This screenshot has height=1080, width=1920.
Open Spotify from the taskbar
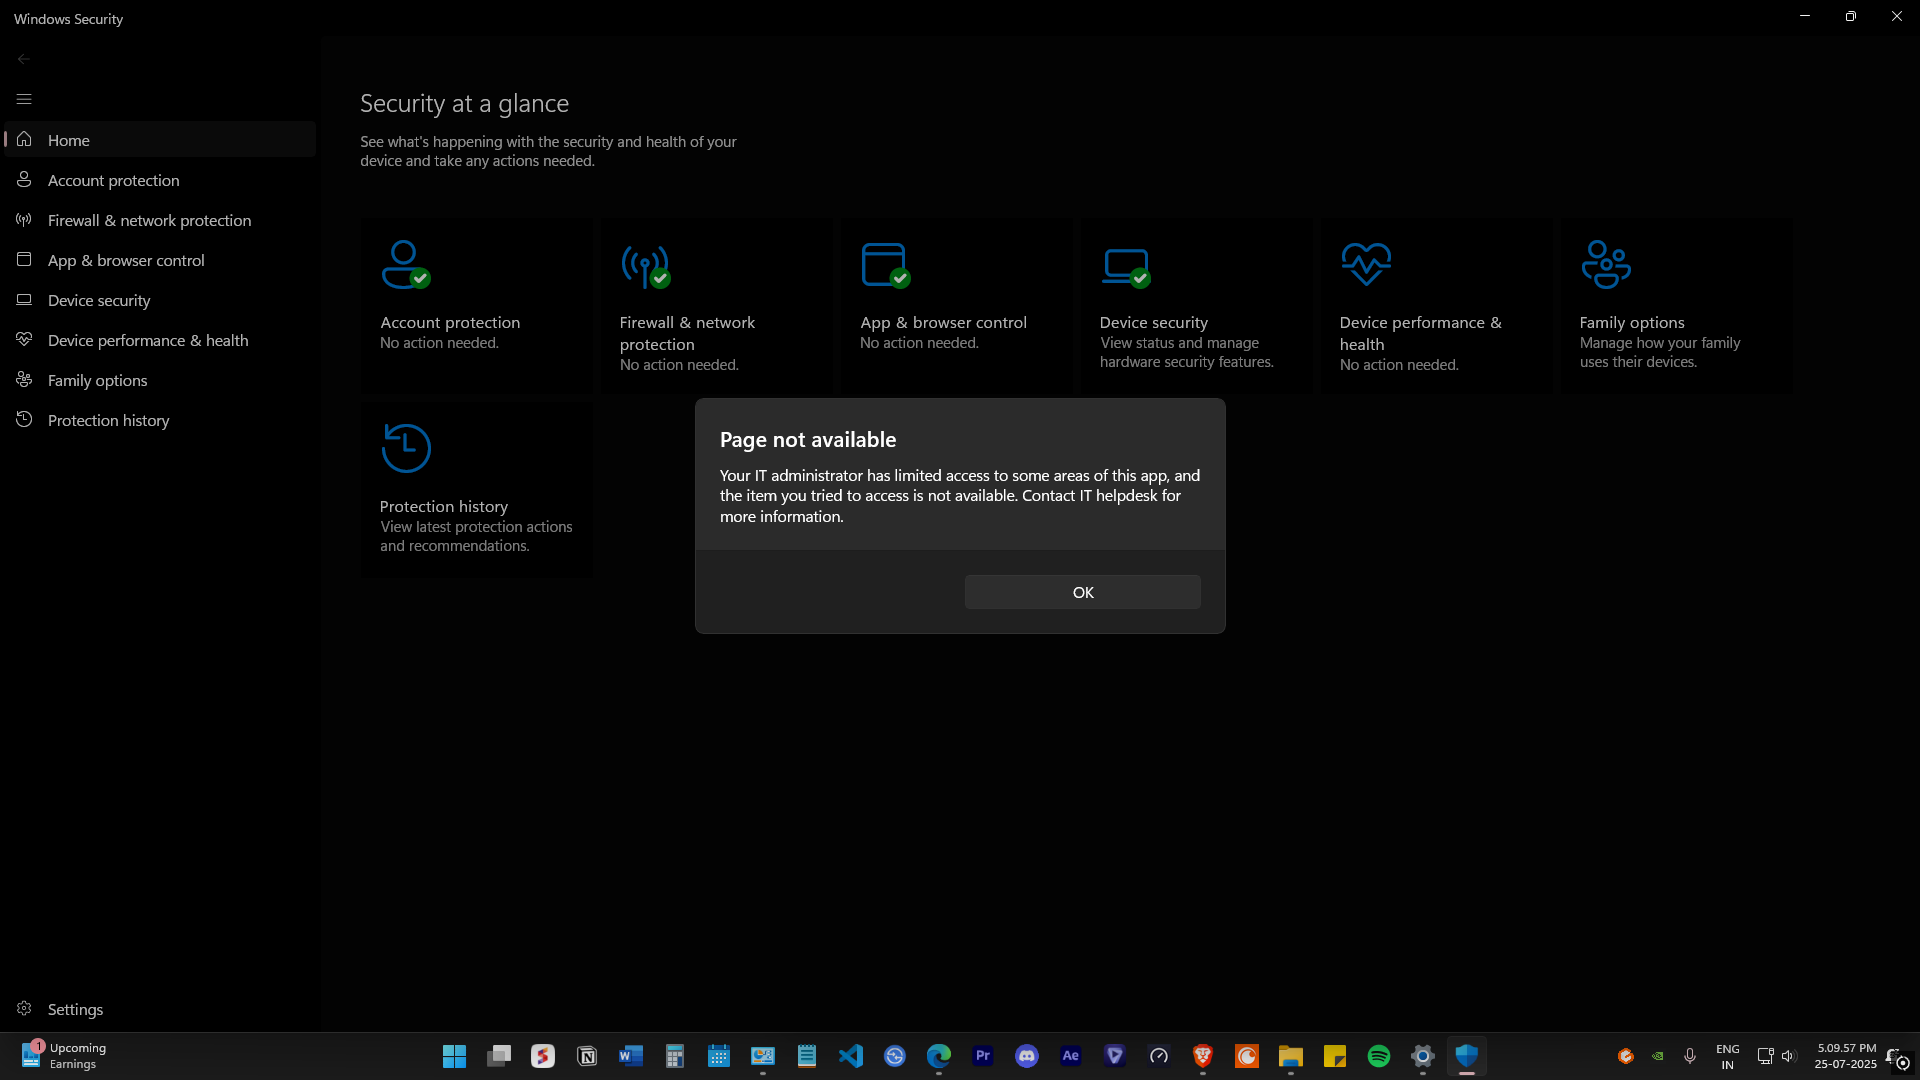[1378, 1056]
